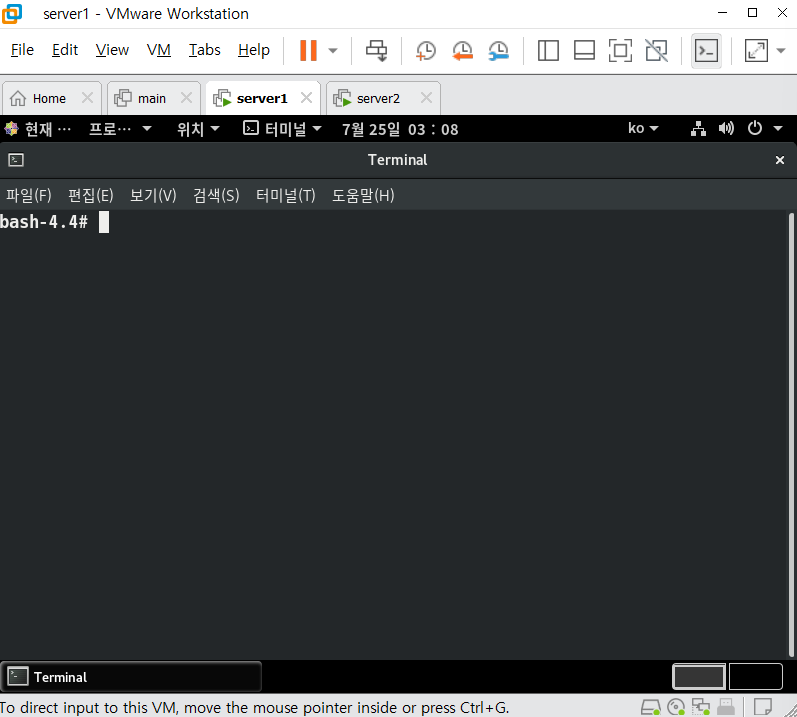Toggle the console view button
The width and height of the screenshot is (797, 717).
pos(707,50)
